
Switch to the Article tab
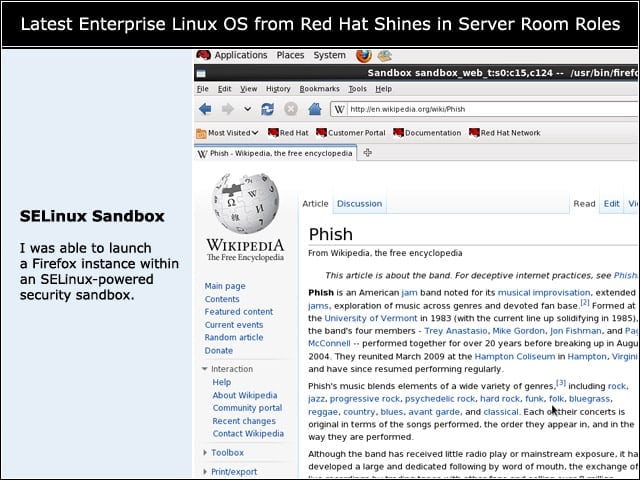click(315, 204)
